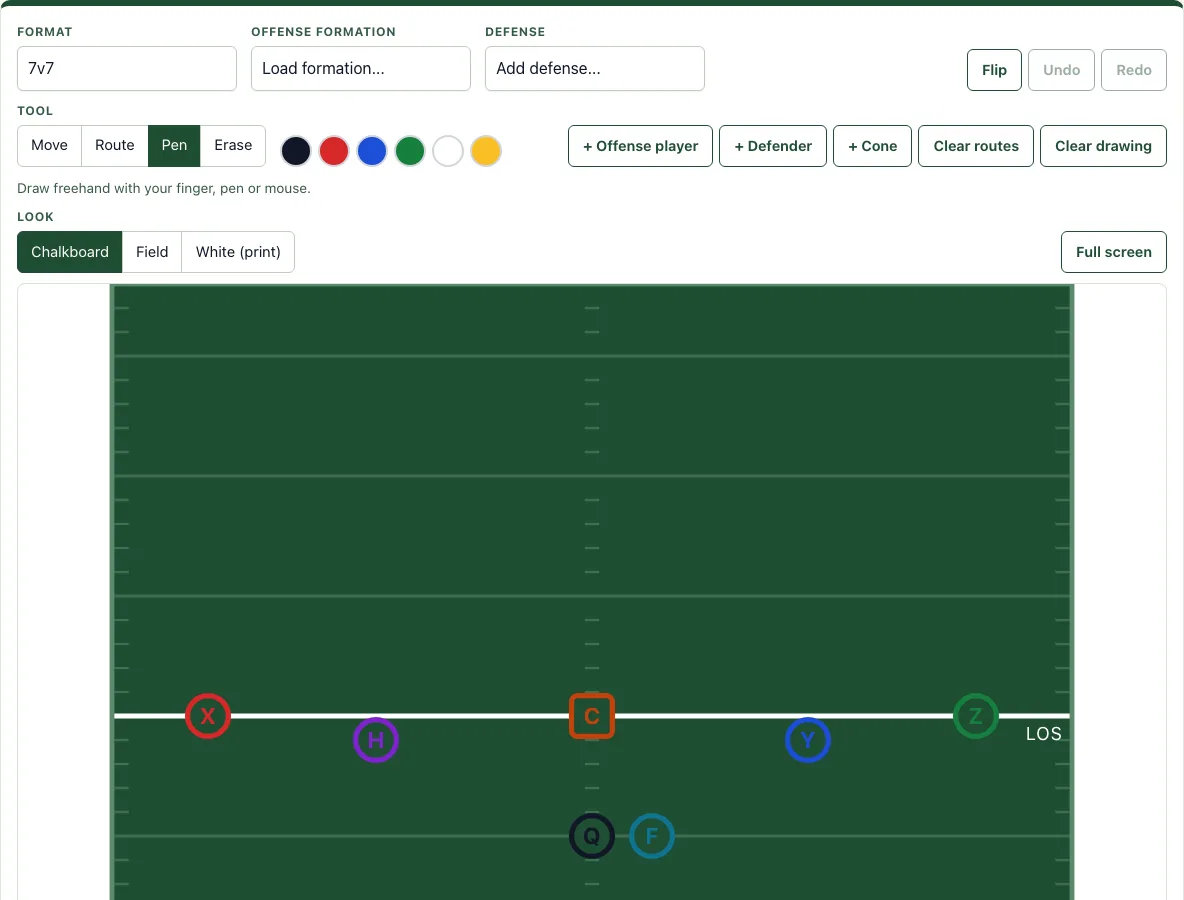Click Clear routes
Image resolution: width=1184 pixels, height=900 pixels.
point(976,146)
